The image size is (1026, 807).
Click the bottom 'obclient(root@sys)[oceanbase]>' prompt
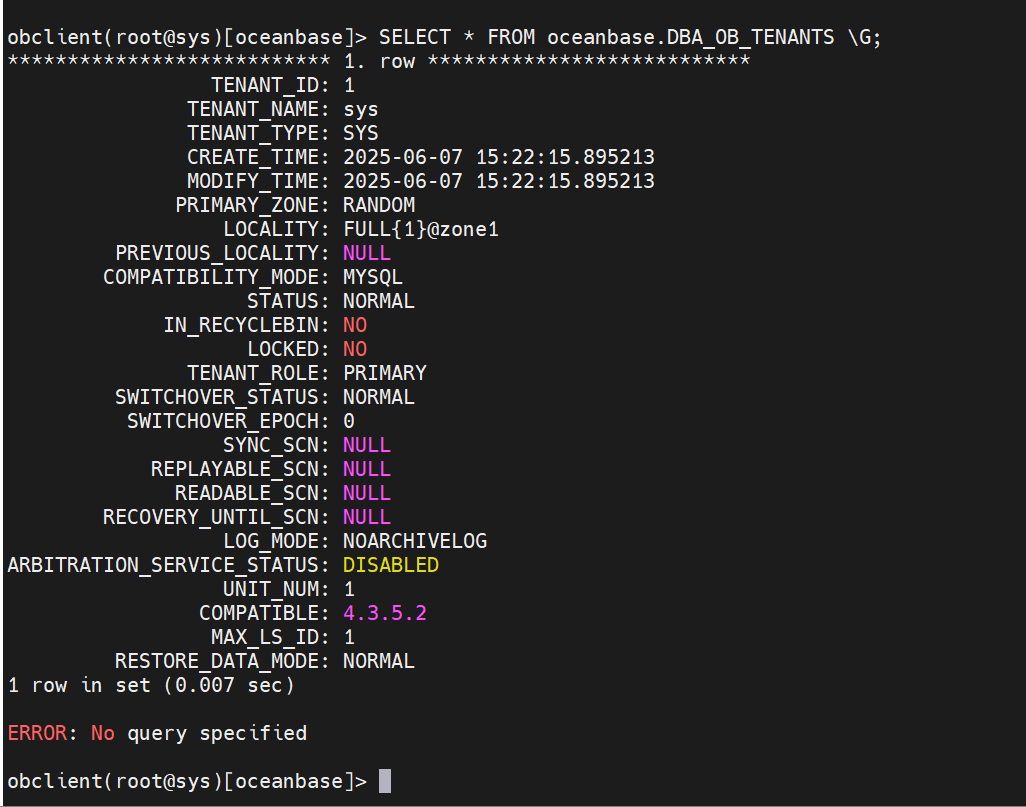tap(187, 781)
